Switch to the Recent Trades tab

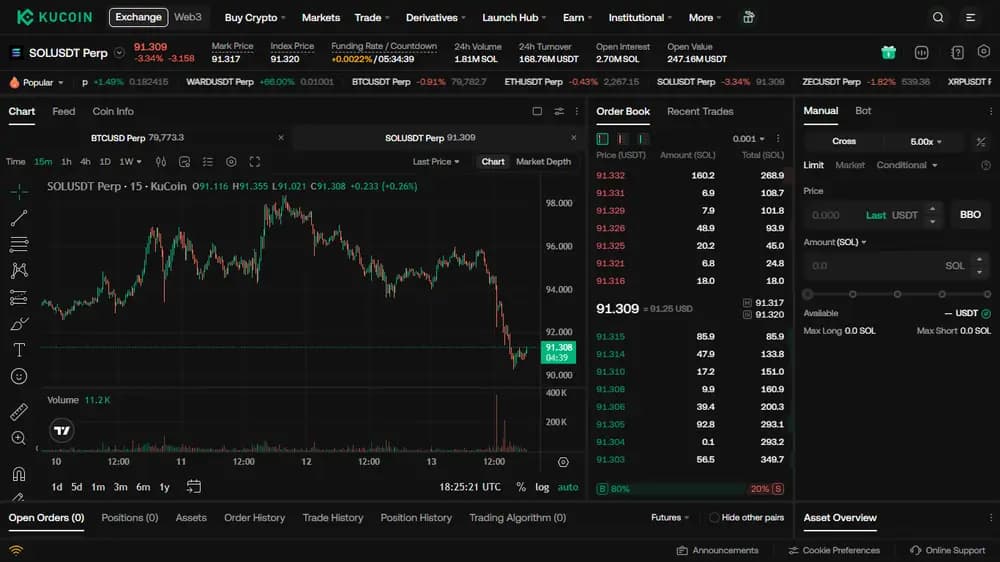700,112
